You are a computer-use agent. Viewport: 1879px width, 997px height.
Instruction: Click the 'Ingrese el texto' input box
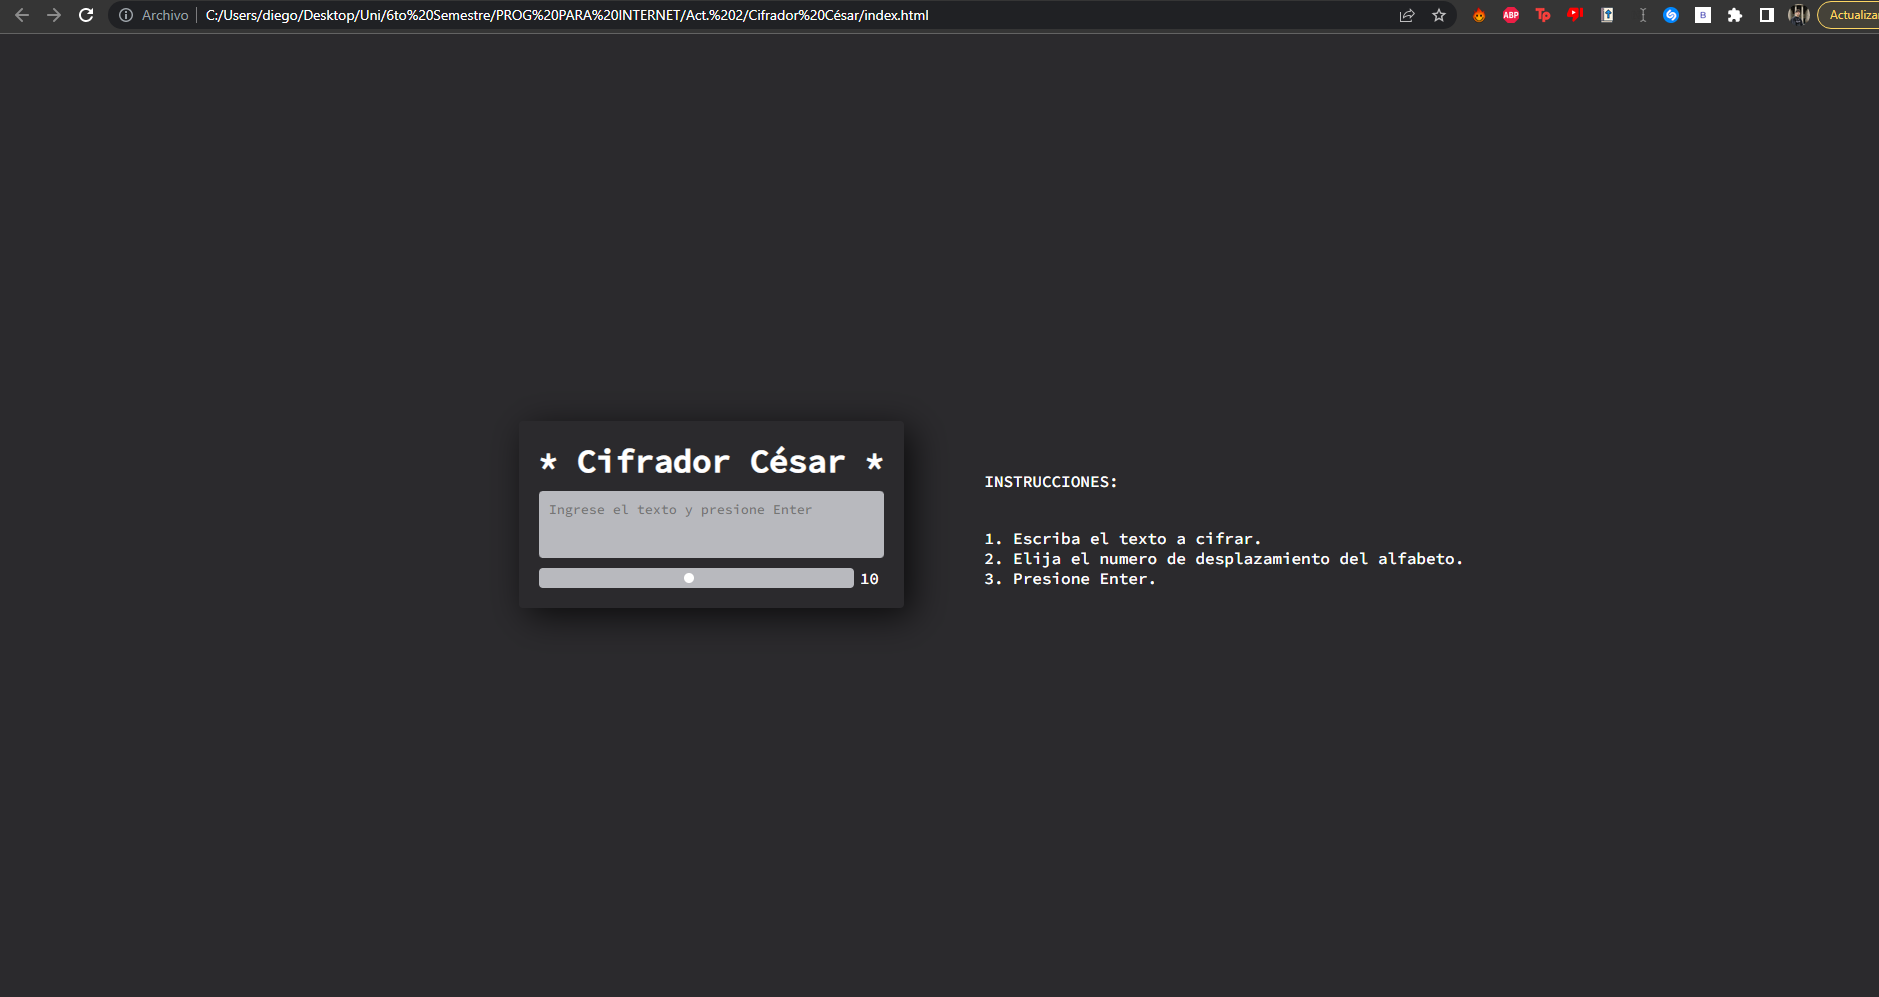click(710, 524)
